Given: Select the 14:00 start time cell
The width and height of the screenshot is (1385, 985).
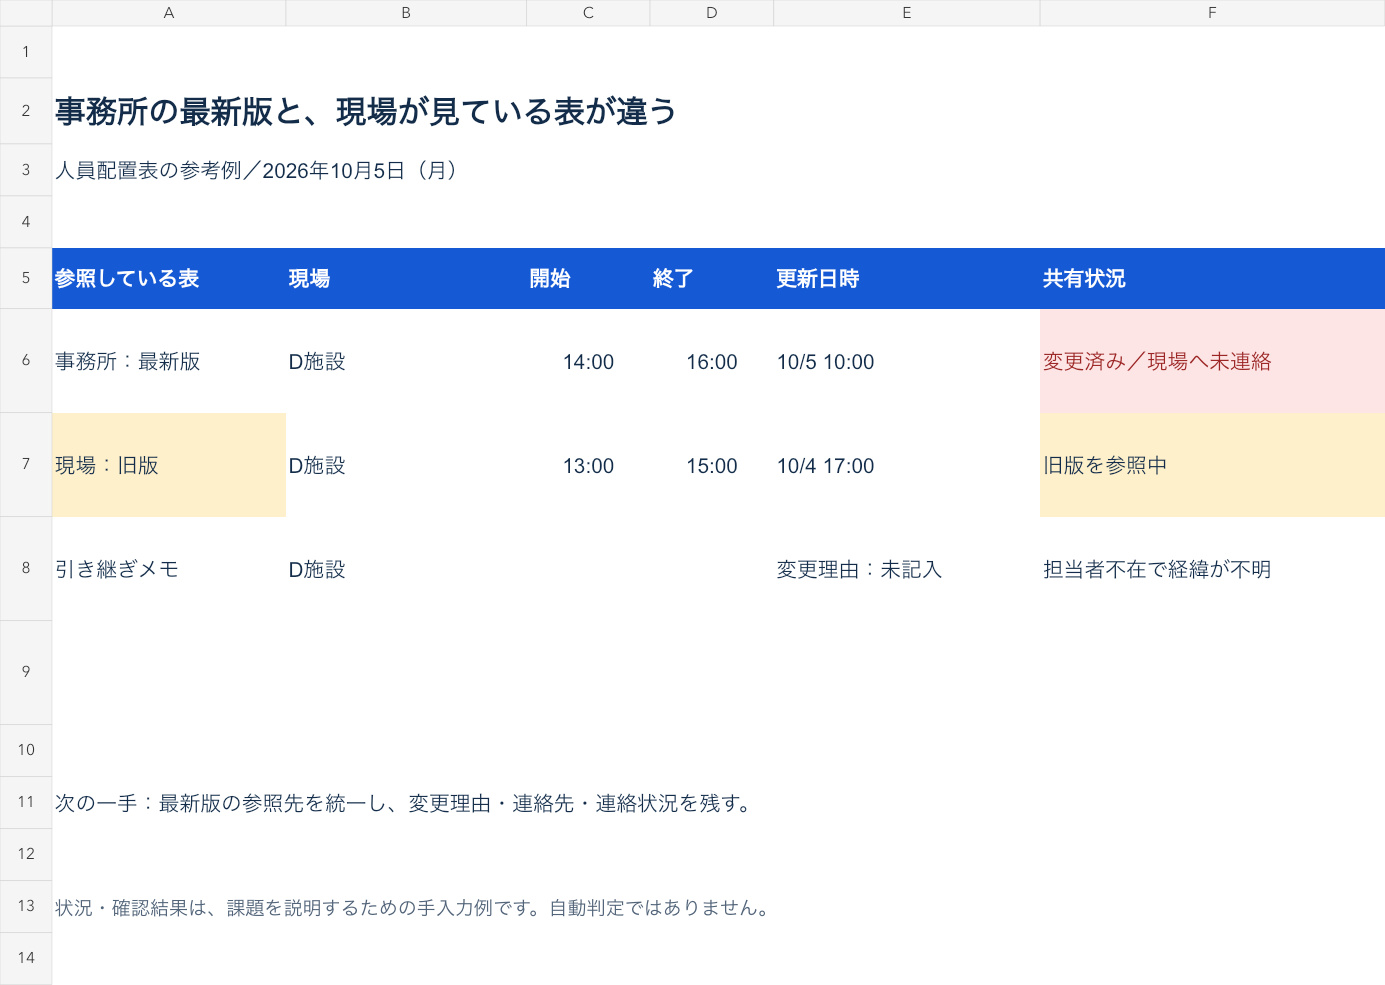Looking at the screenshot, I should (588, 361).
